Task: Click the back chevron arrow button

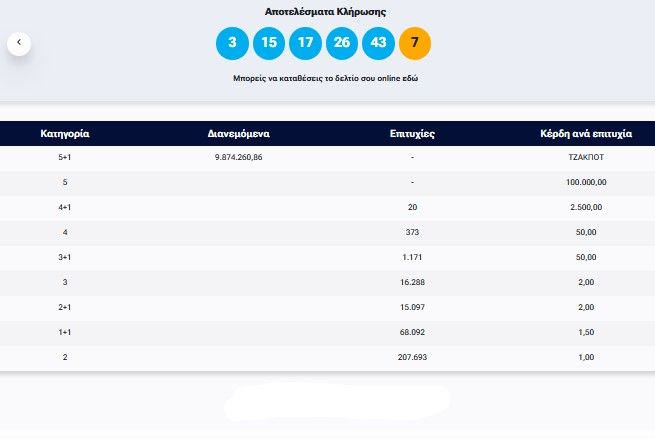Action: pos(18,43)
